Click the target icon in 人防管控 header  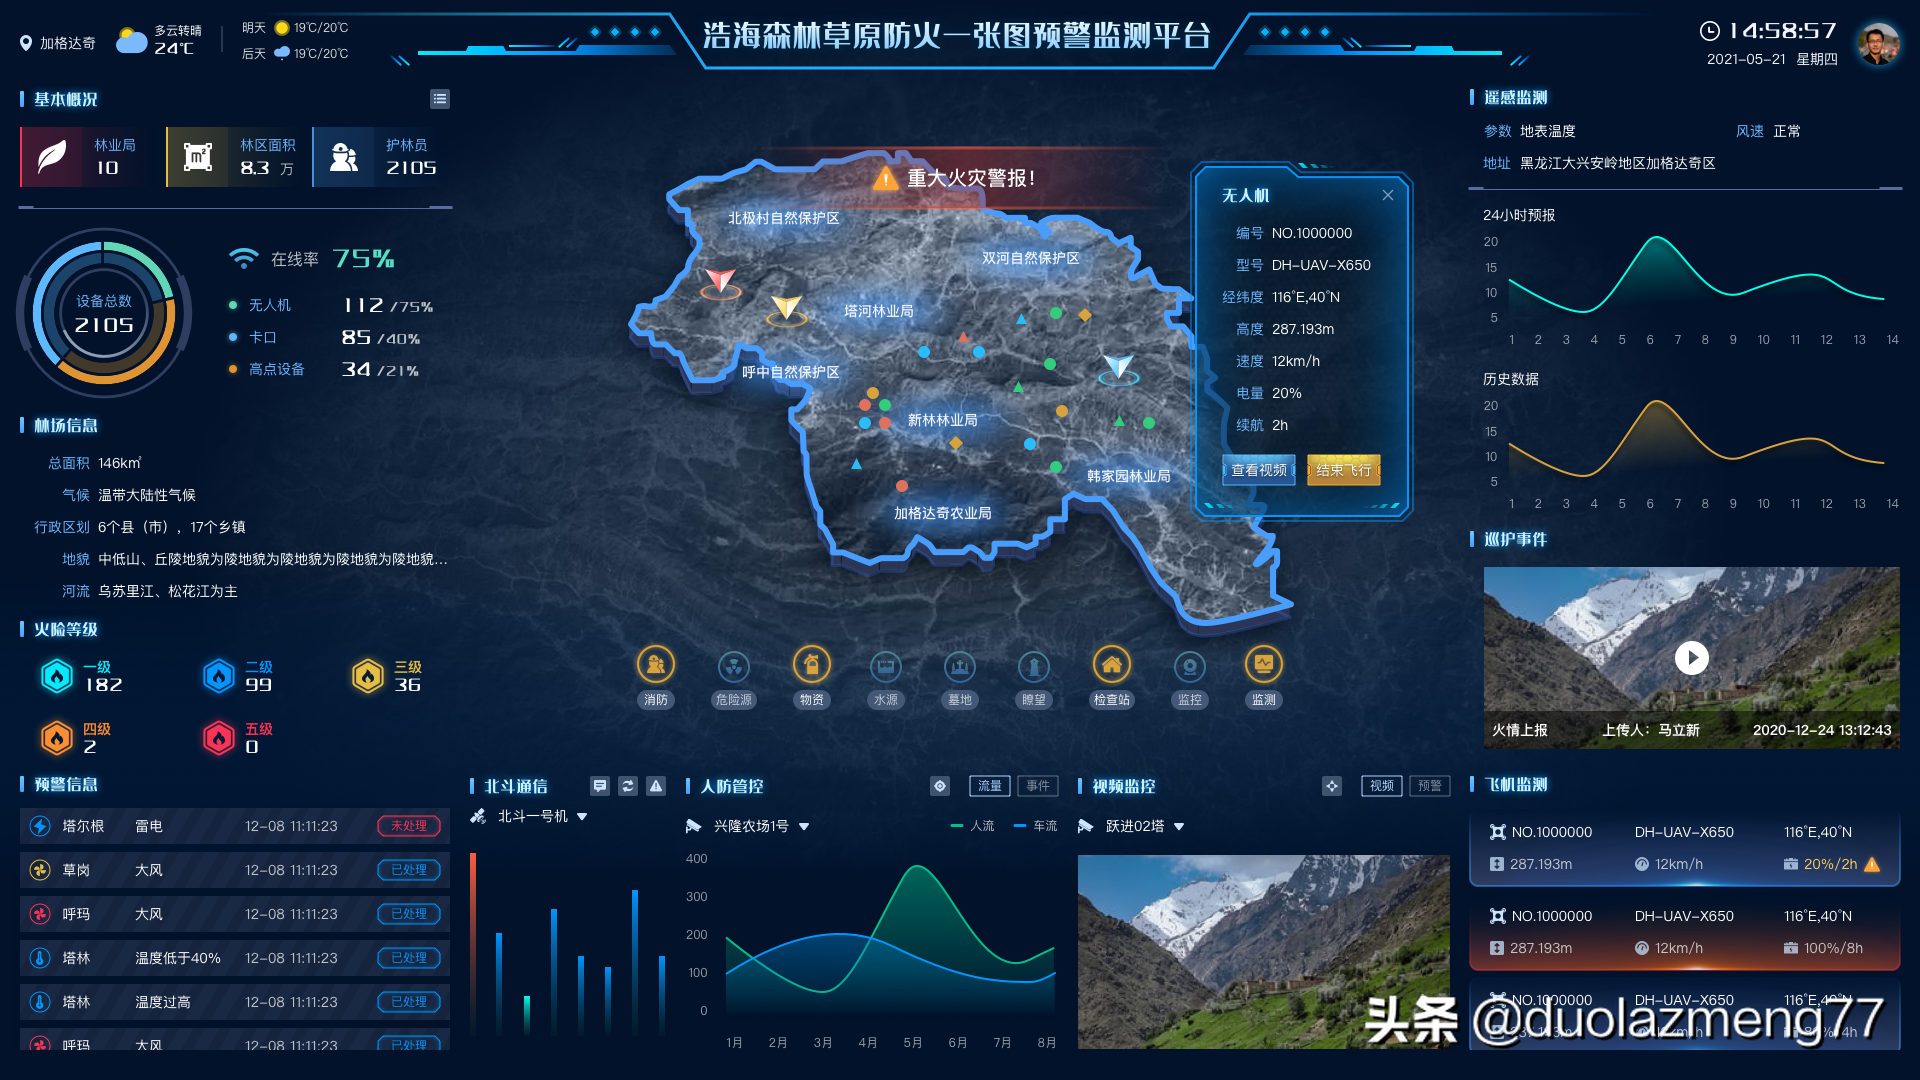point(940,786)
